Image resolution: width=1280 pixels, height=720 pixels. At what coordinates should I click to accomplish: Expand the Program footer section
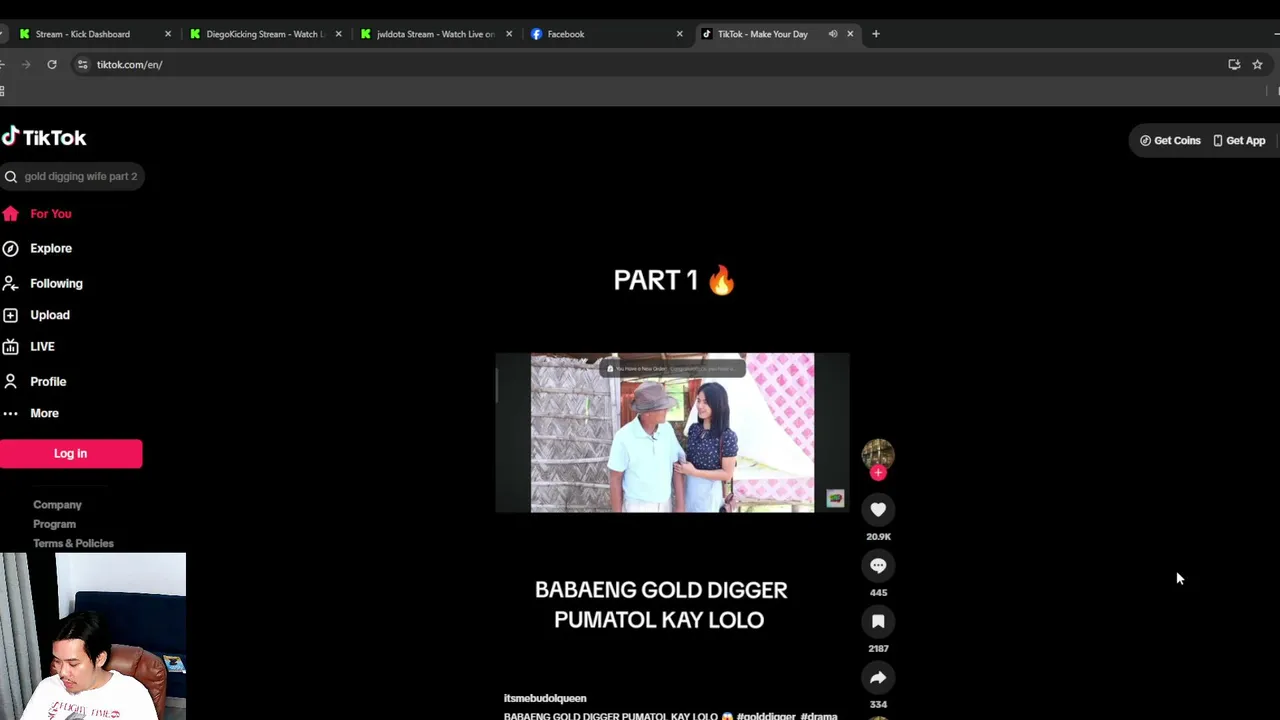point(54,524)
